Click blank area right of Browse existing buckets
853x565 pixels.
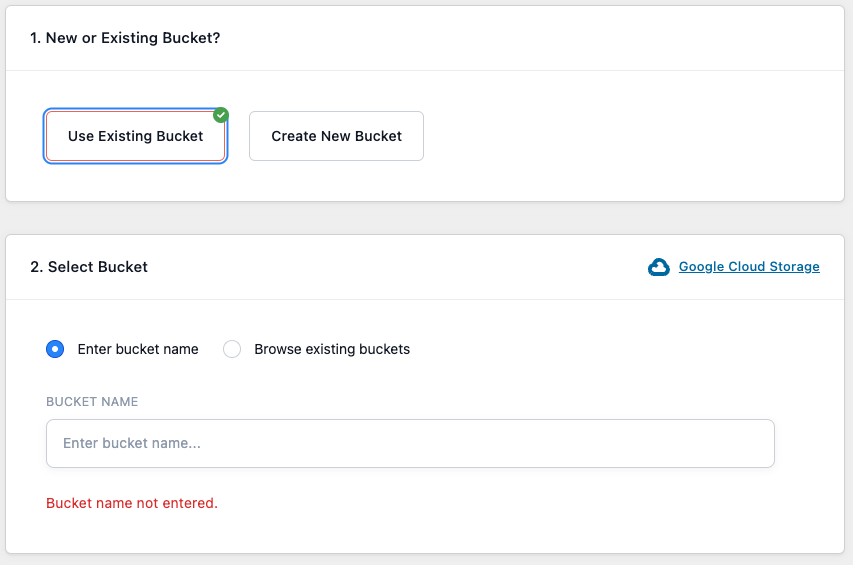(x=598, y=349)
